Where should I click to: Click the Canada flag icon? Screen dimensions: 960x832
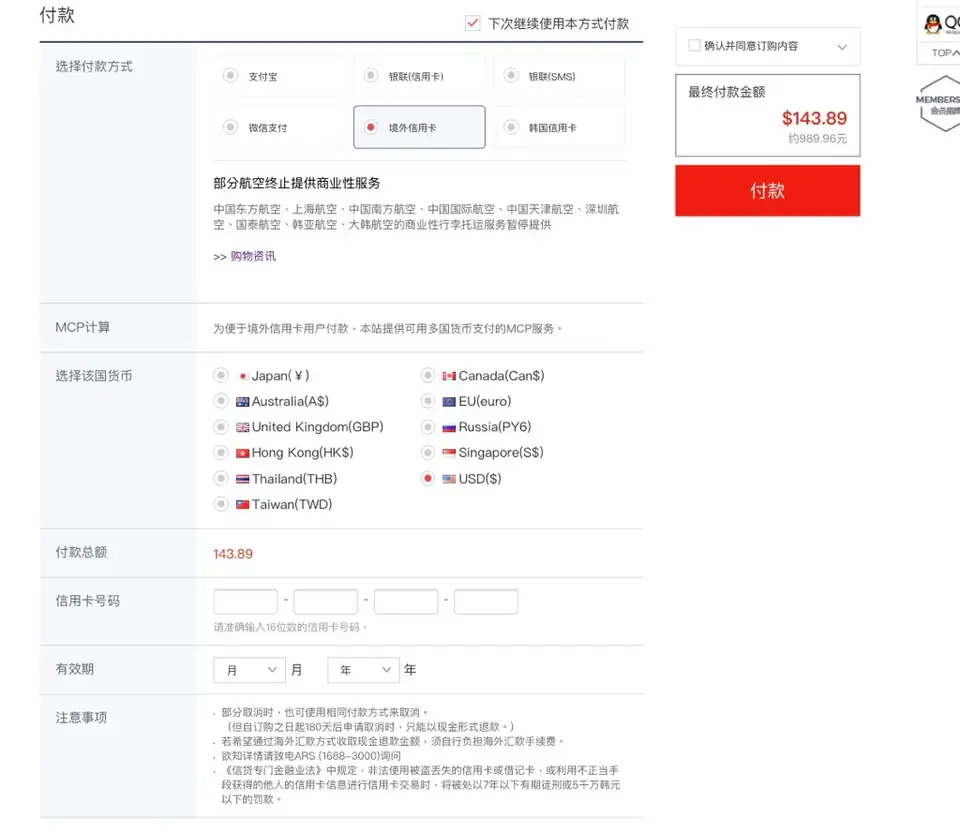[449, 376]
